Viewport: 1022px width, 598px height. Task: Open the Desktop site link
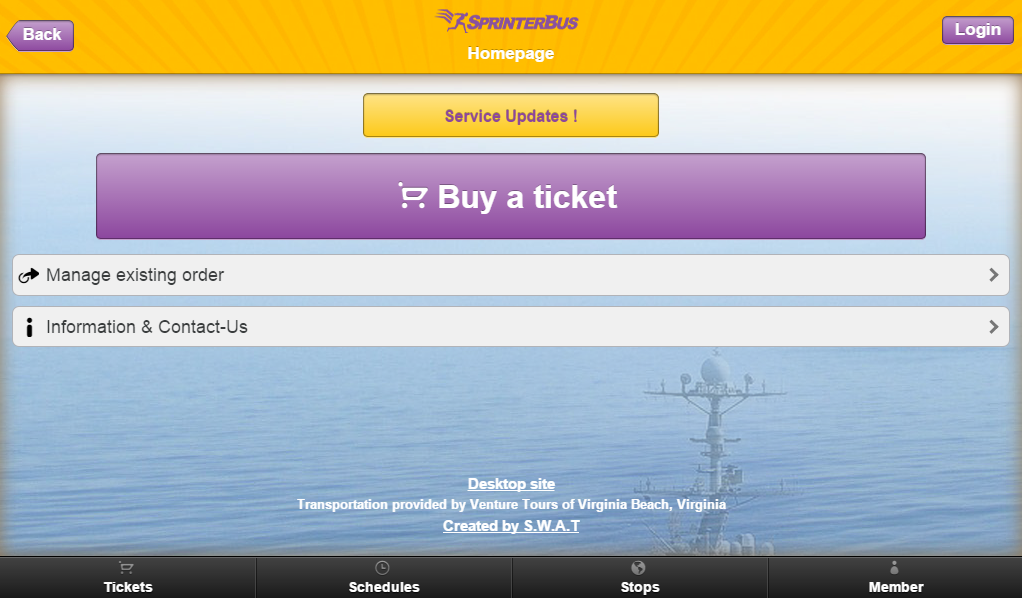click(x=511, y=484)
